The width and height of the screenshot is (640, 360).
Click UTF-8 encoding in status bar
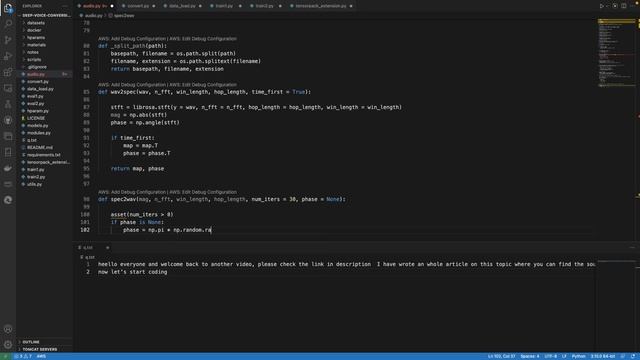(x=550, y=356)
